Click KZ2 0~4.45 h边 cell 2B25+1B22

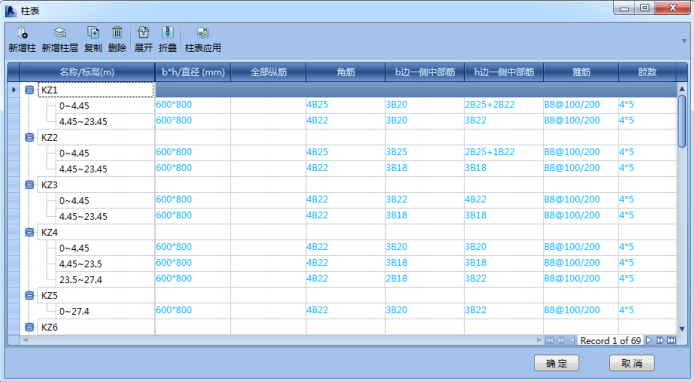504,153
